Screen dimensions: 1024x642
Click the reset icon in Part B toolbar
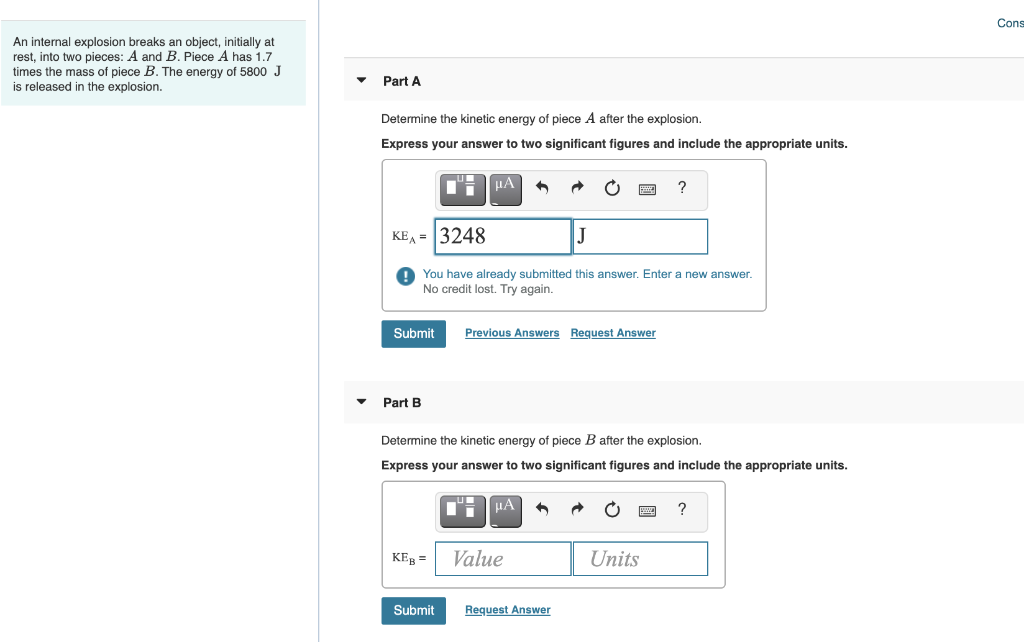pyautogui.click(x=612, y=511)
